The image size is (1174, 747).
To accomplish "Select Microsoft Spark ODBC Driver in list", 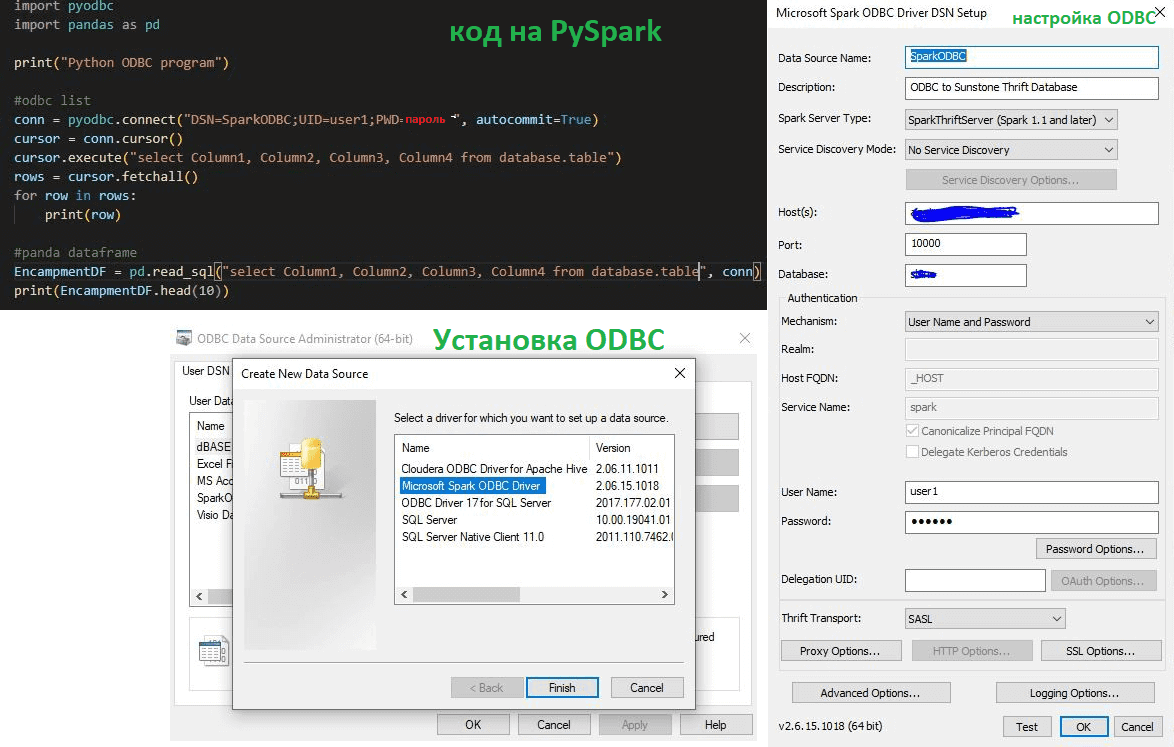I will click(x=471, y=486).
